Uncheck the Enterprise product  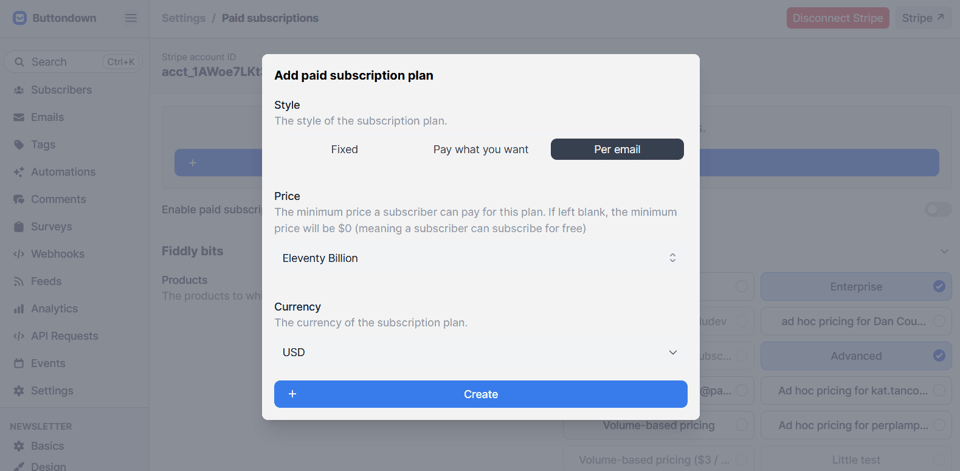click(939, 286)
